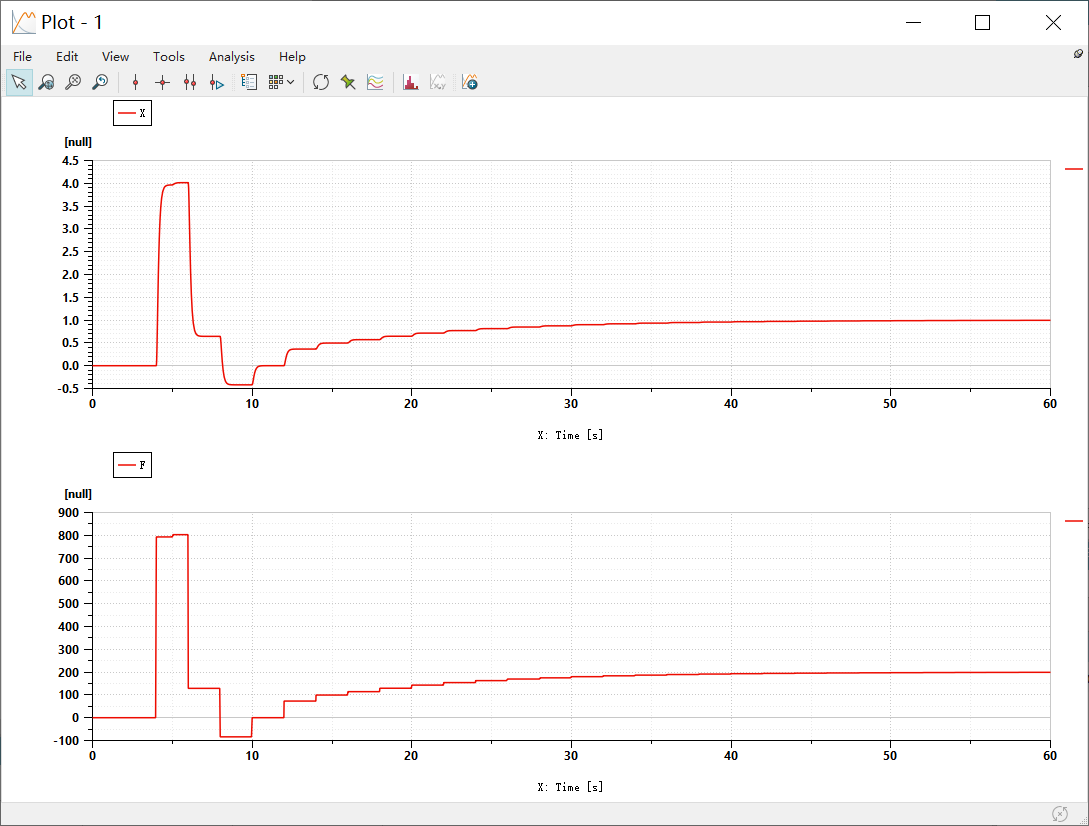Open the View menu
The width and height of the screenshot is (1089, 826).
pos(115,57)
